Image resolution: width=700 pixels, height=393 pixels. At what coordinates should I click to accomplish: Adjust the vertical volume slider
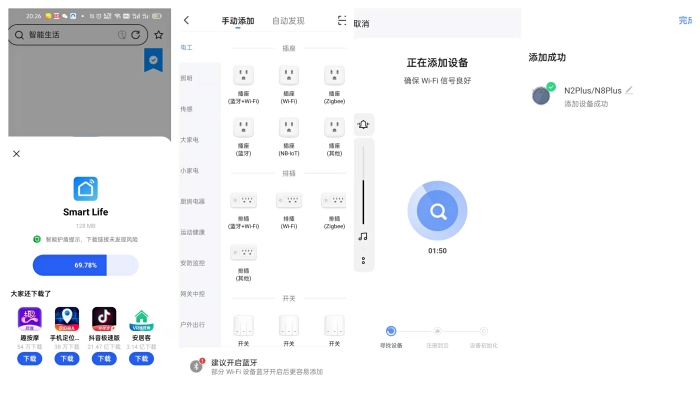click(x=363, y=185)
